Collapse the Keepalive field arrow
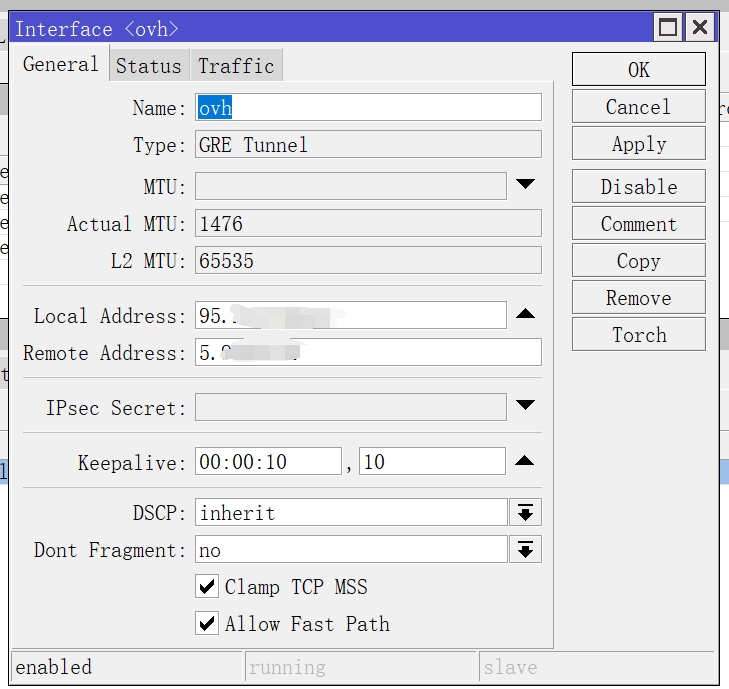729x689 pixels. click(x=525, y=461)
